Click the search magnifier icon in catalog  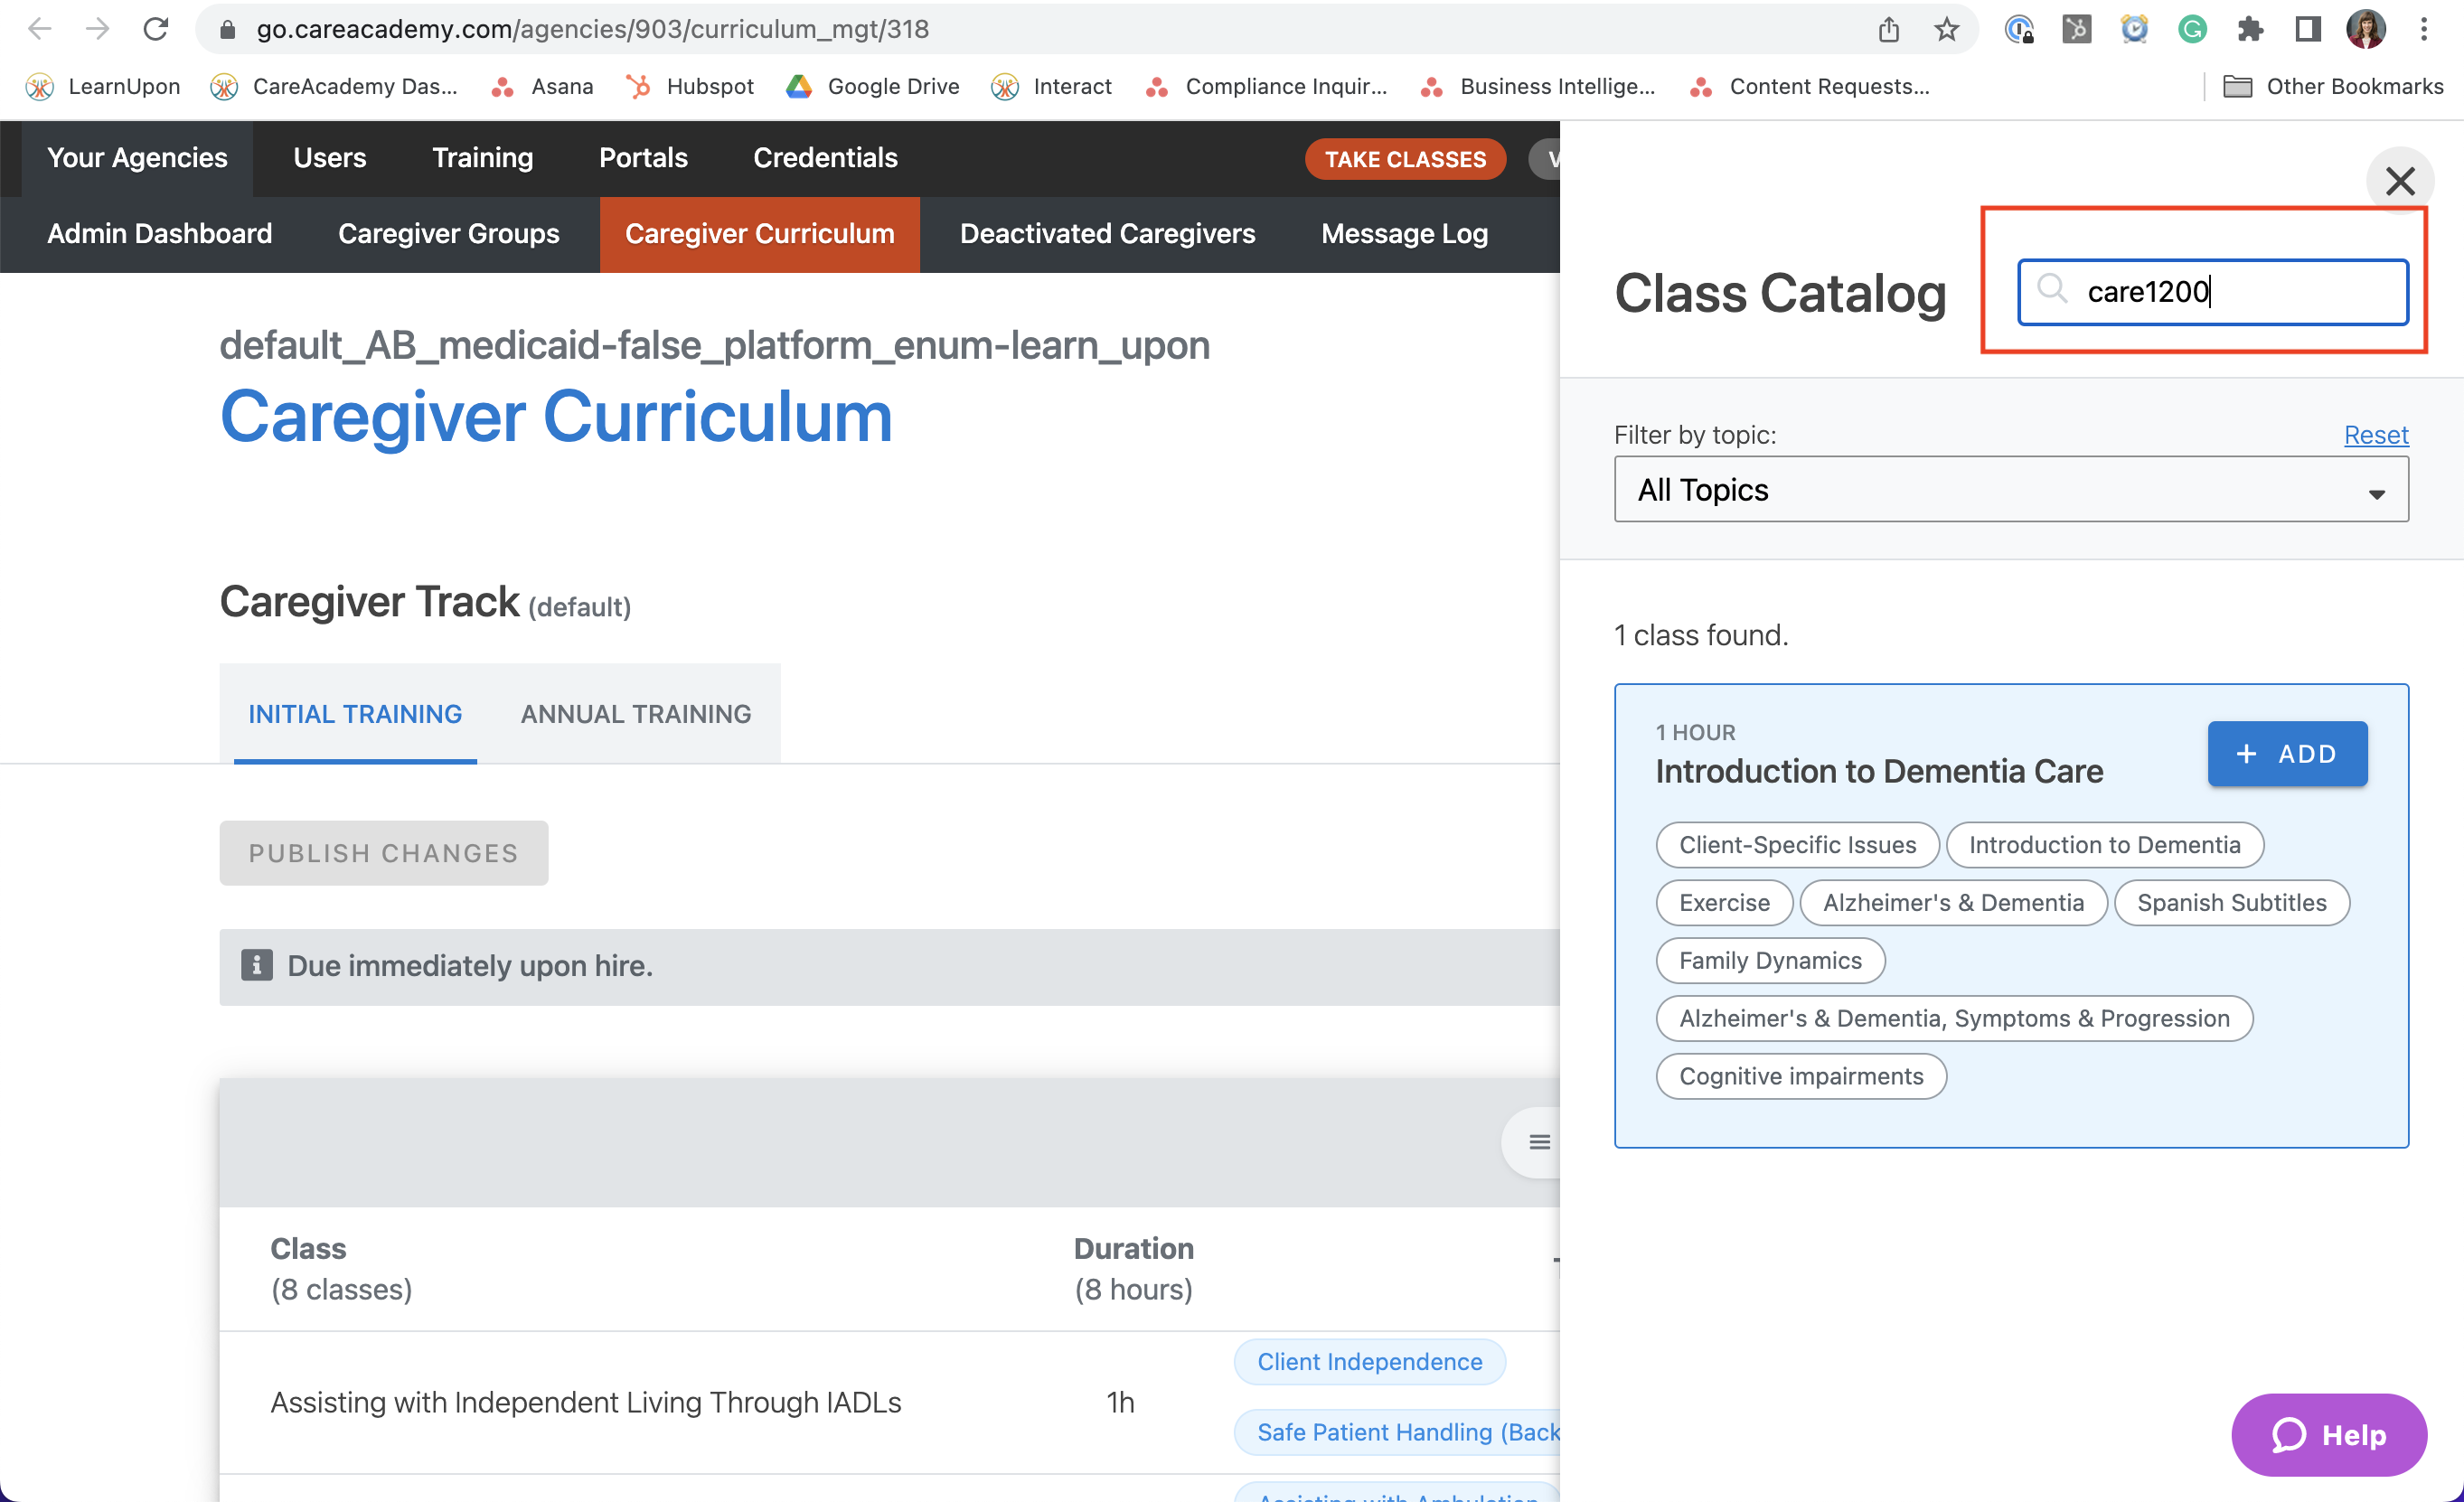pyautogui.click(x=2051, y=289)
